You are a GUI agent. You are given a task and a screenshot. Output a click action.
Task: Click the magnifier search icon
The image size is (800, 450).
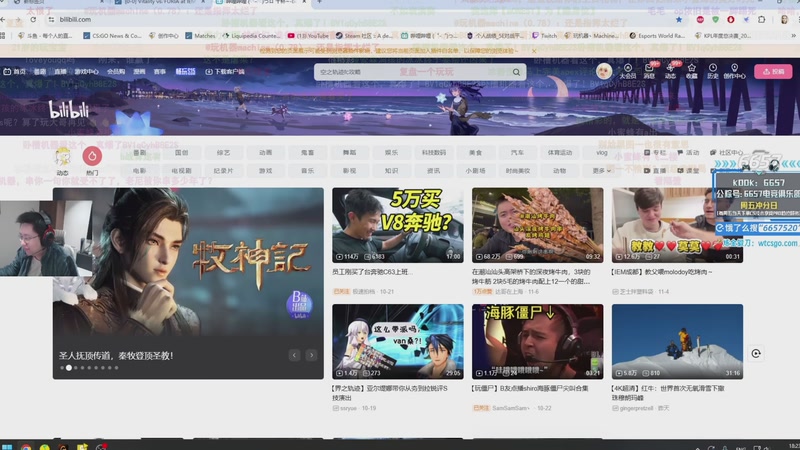click(516, 72)
